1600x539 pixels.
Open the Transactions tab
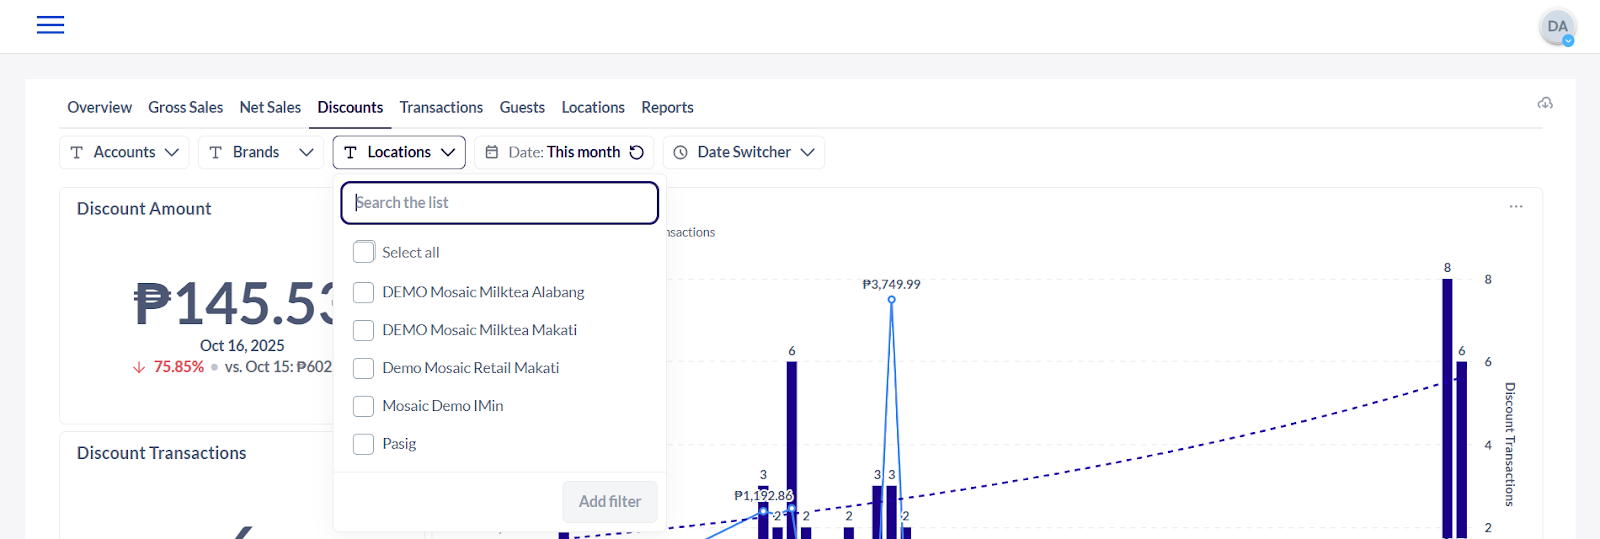441,107
